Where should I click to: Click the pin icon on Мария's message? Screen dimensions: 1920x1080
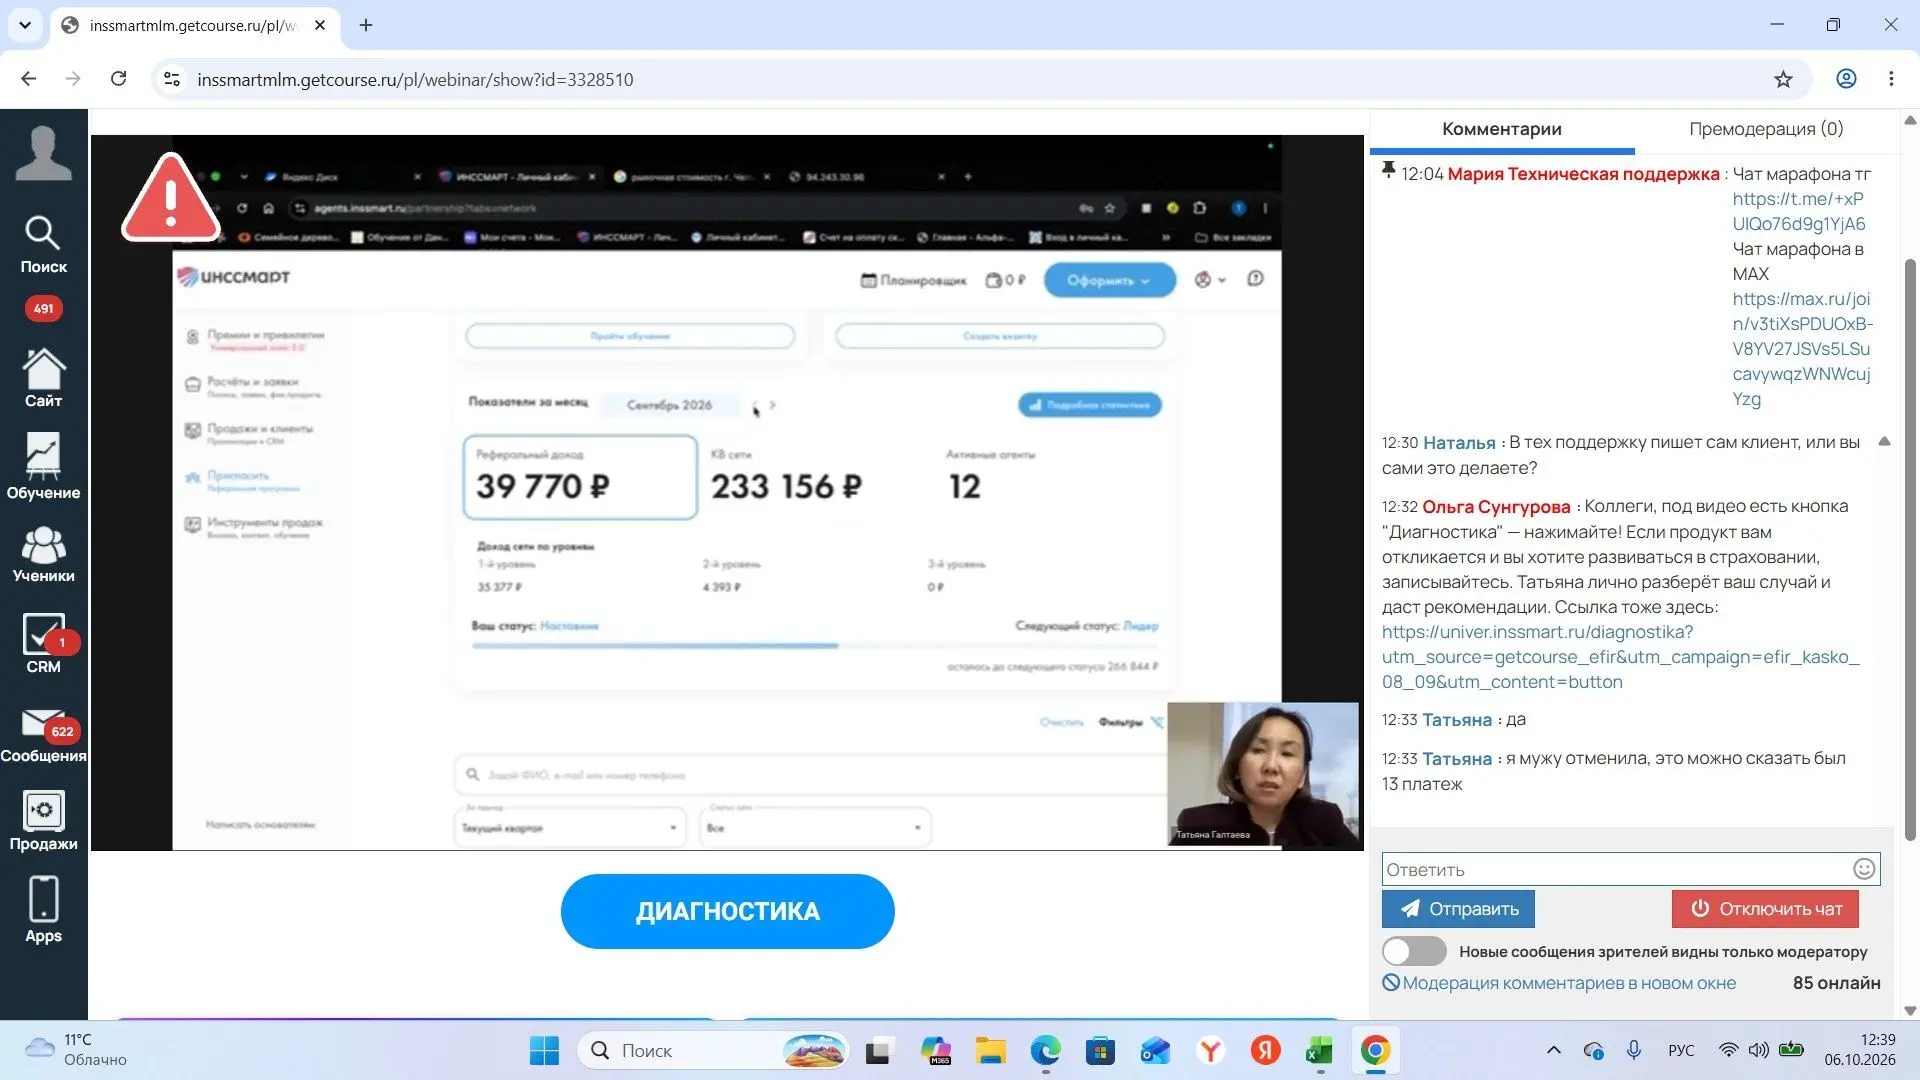[1388, 170]
